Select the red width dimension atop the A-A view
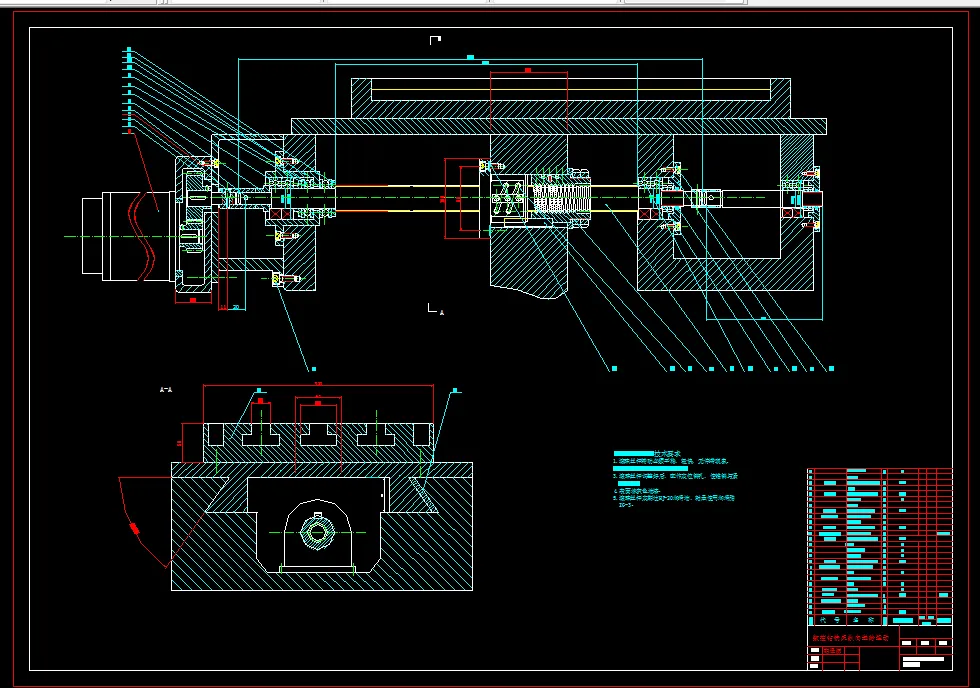980x688 pixels. [318, 384]
